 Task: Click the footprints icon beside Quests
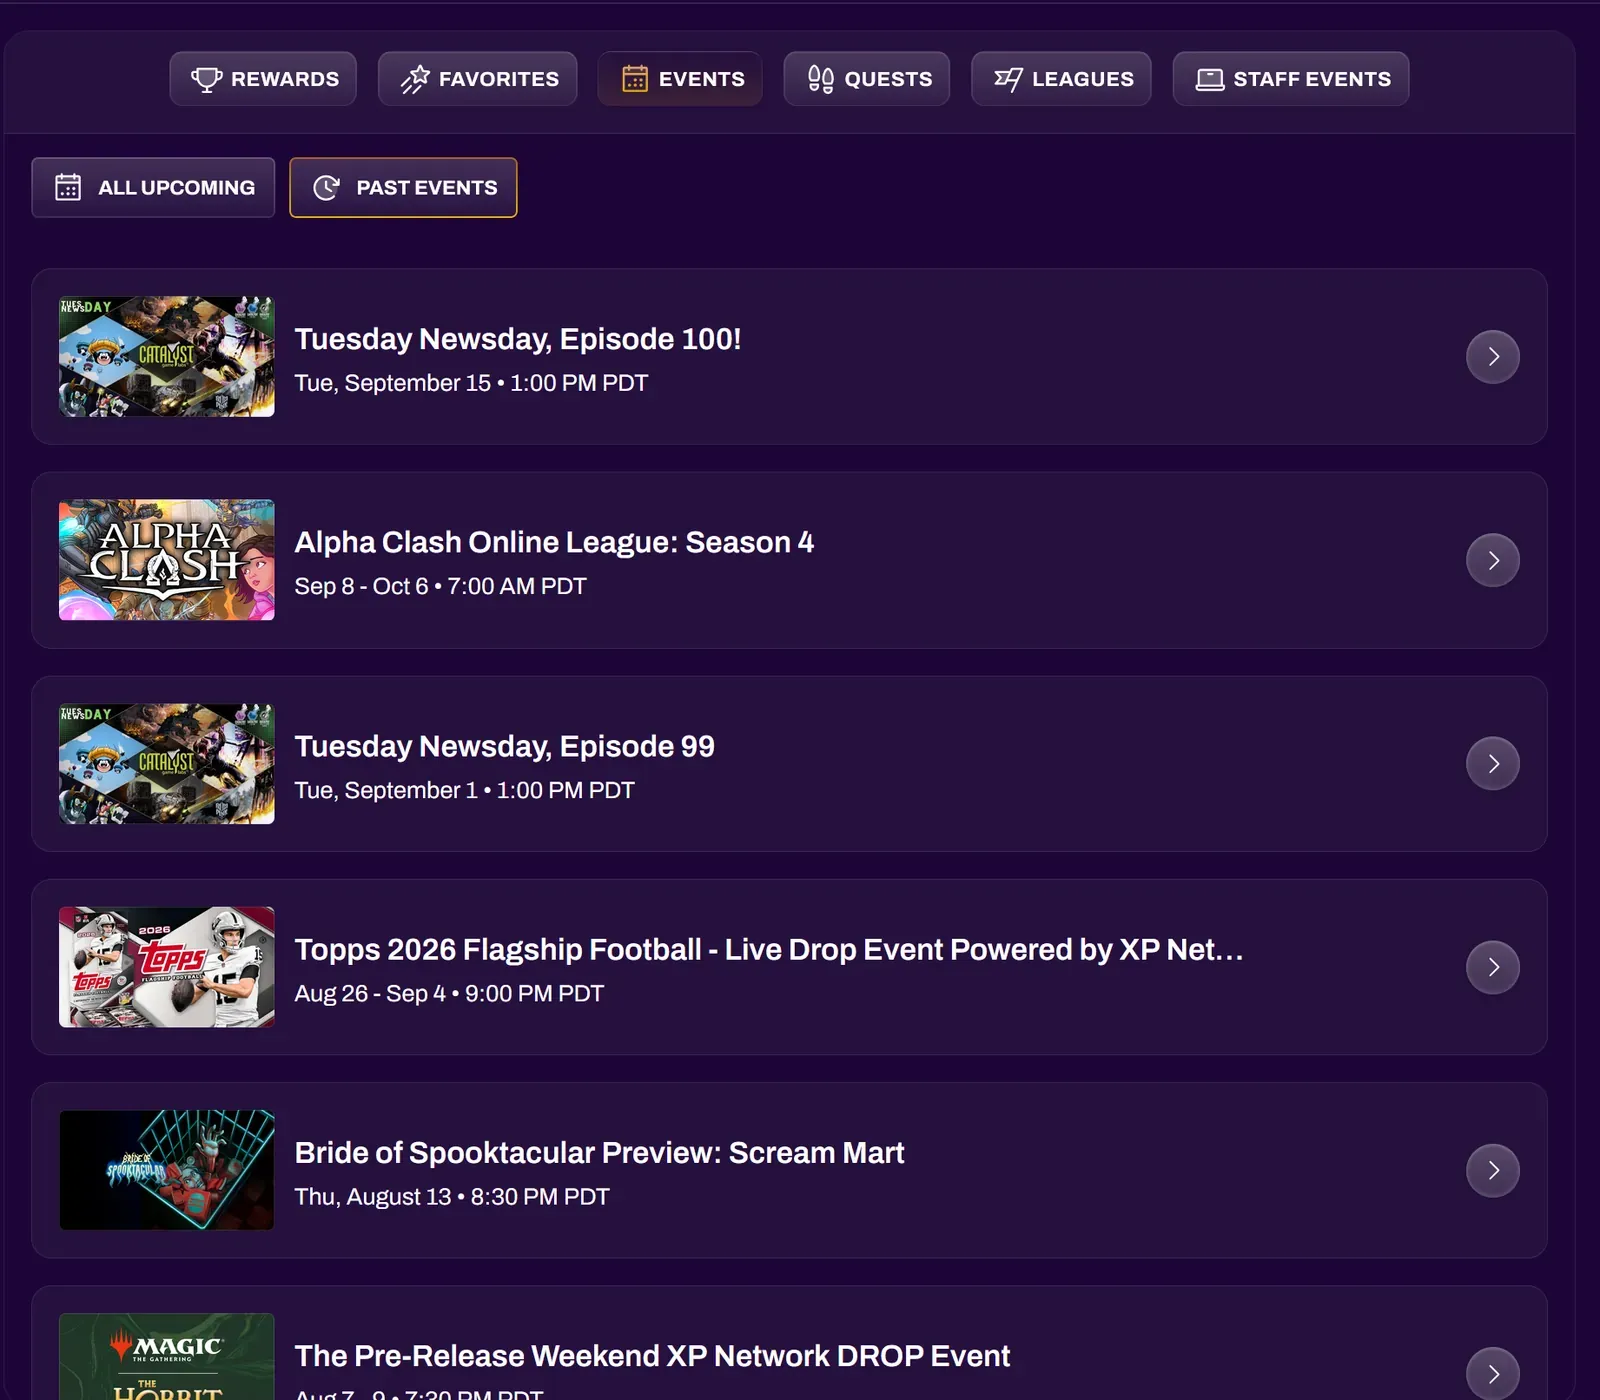click(x=820, y=79)
